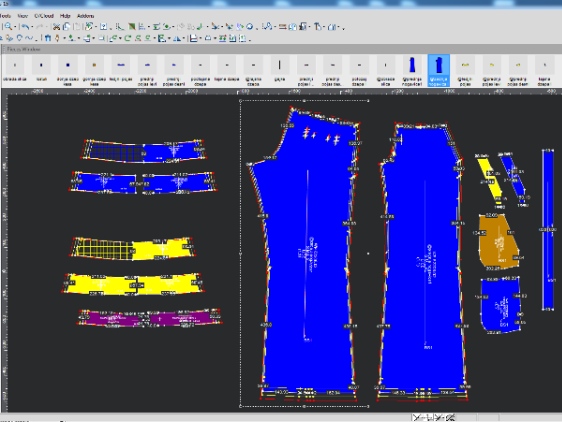Open the Help menu
The image size is (562, 422).
point(65,16)
